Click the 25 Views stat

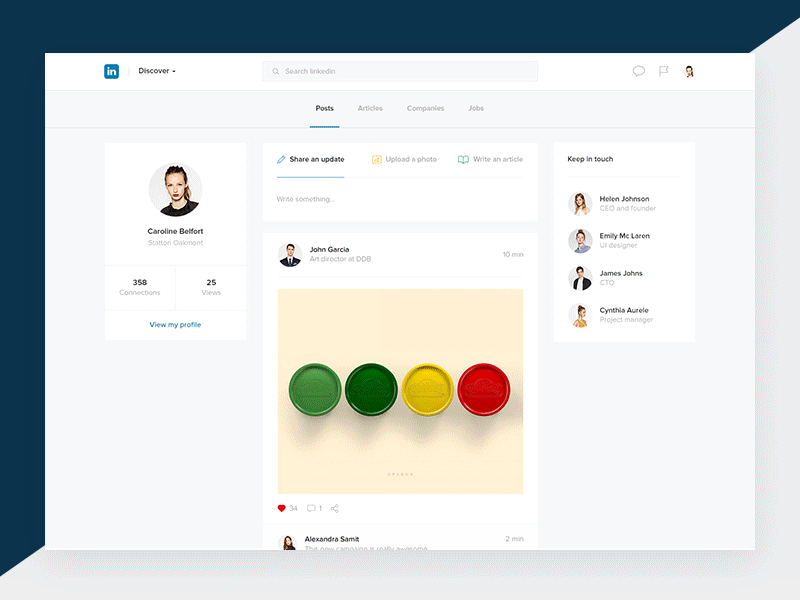(x=211, y=287)
